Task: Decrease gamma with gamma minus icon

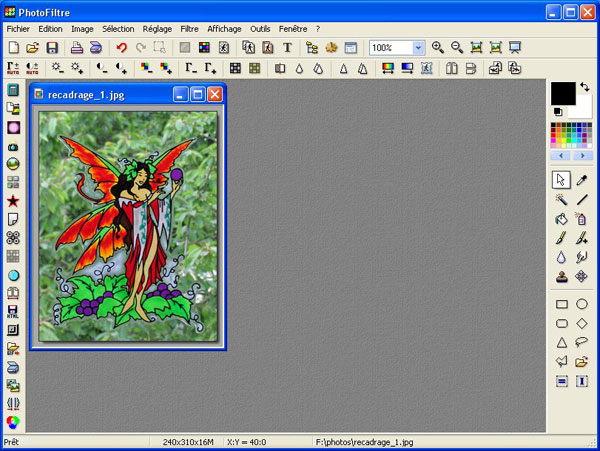Action: (x=191, y=68)
